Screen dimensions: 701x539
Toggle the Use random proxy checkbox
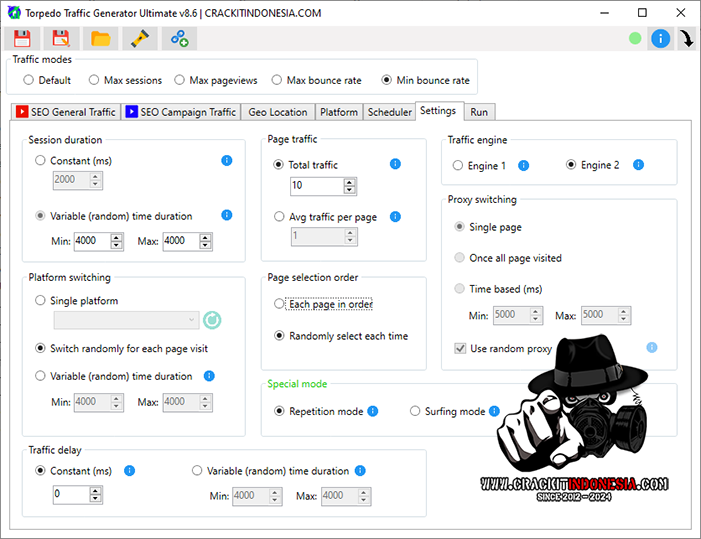click(460, 348)
